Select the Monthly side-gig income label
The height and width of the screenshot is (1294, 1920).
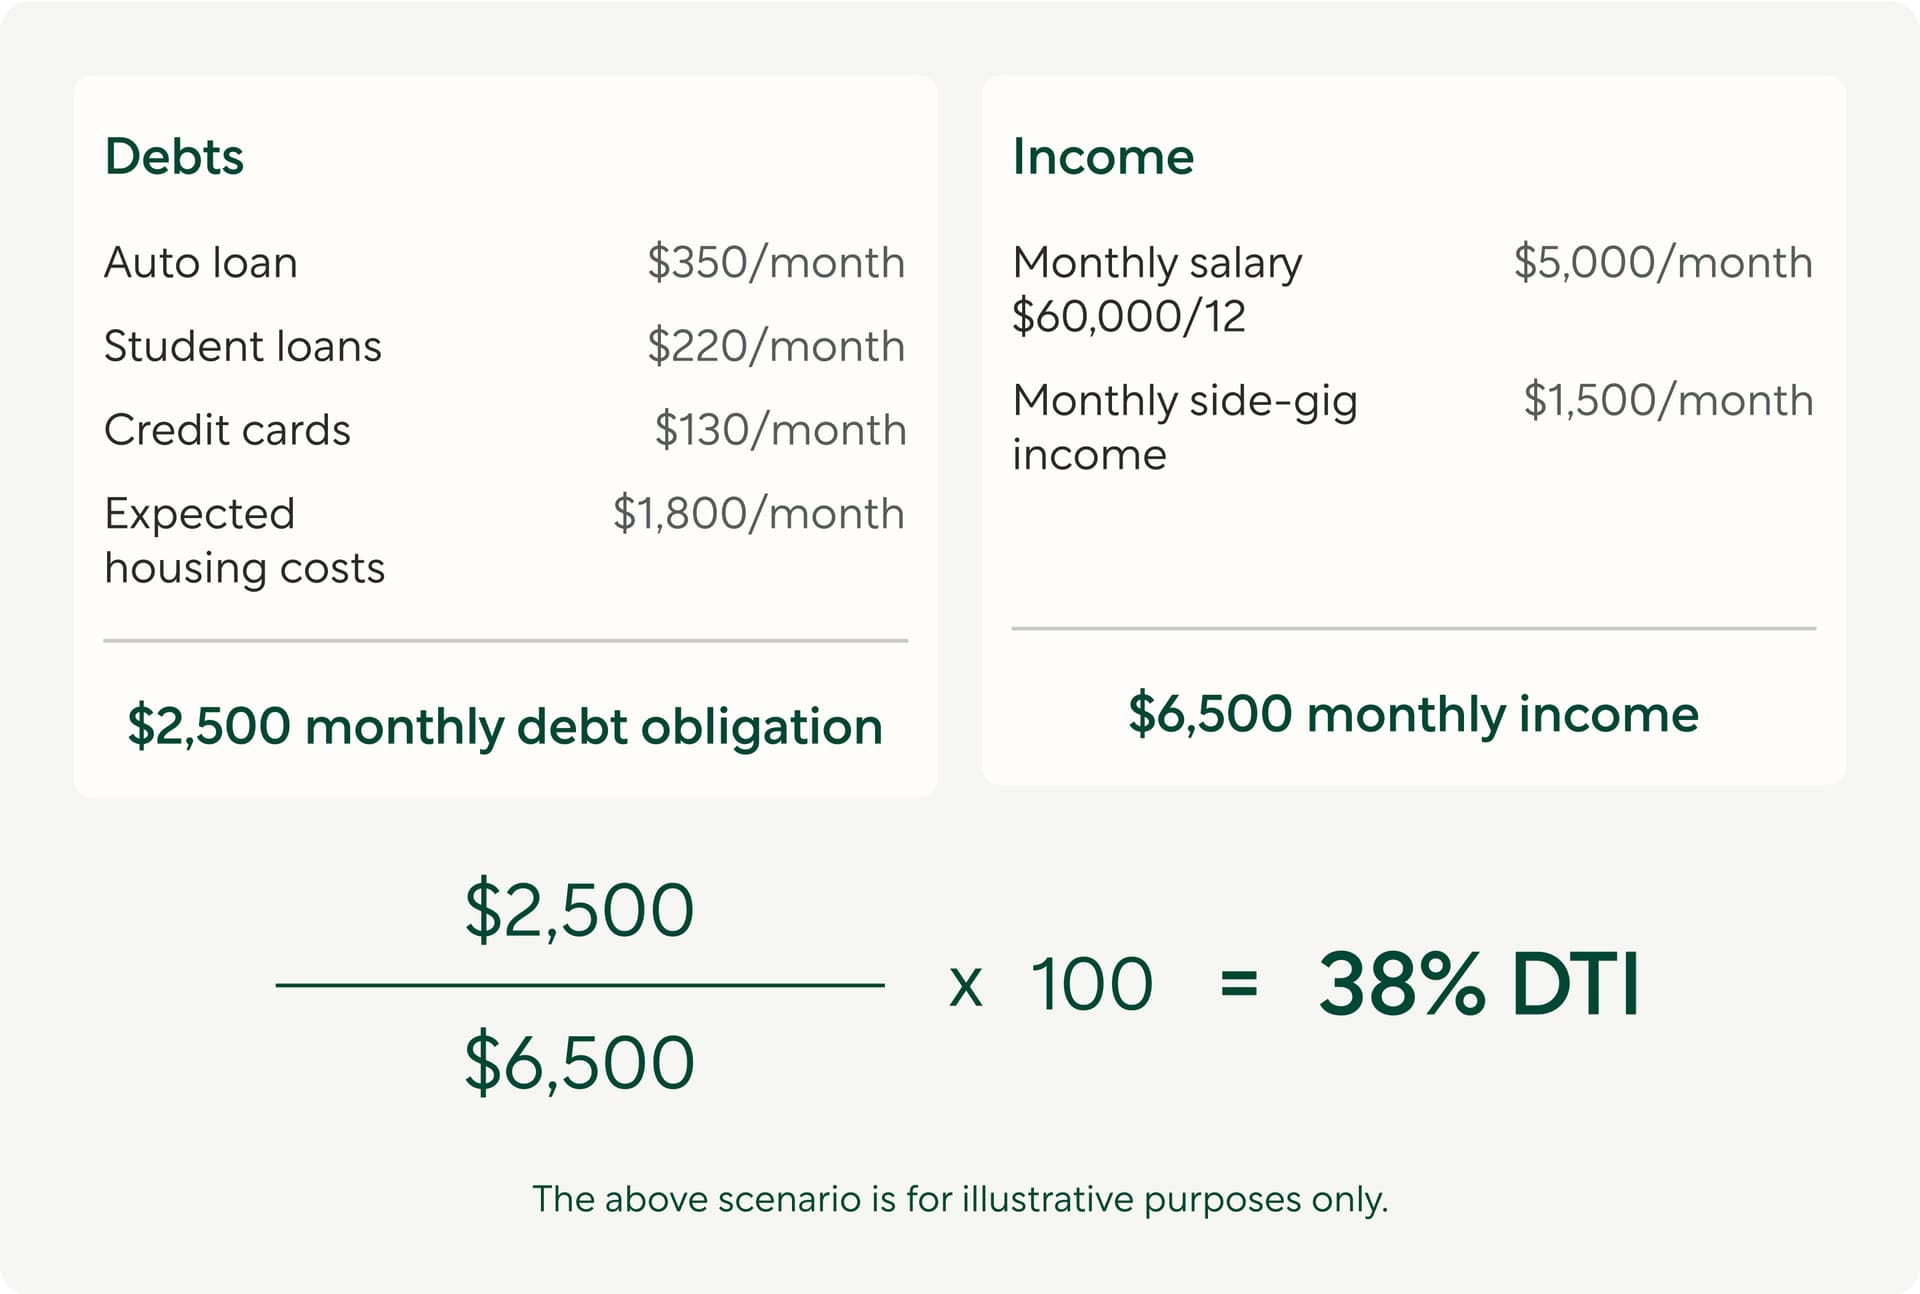point(1184,427)
